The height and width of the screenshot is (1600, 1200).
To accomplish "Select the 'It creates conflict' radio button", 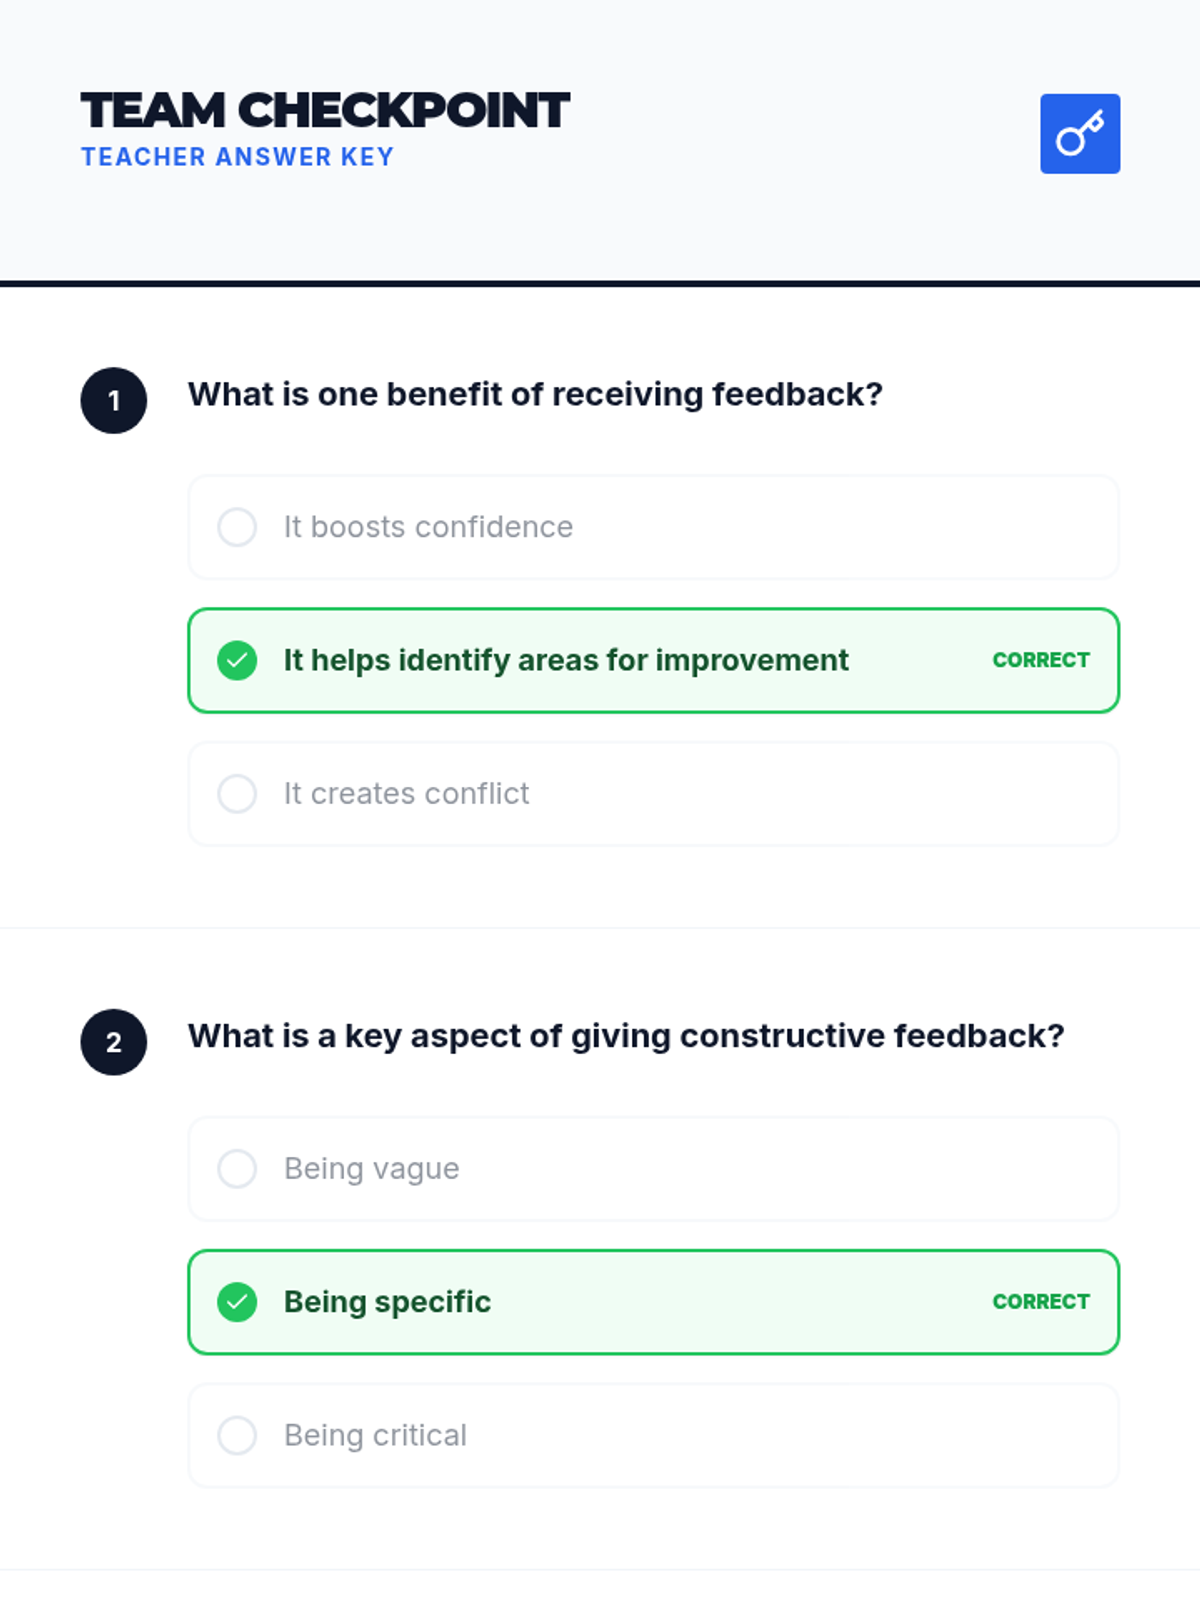I will (x=237, y=794).
